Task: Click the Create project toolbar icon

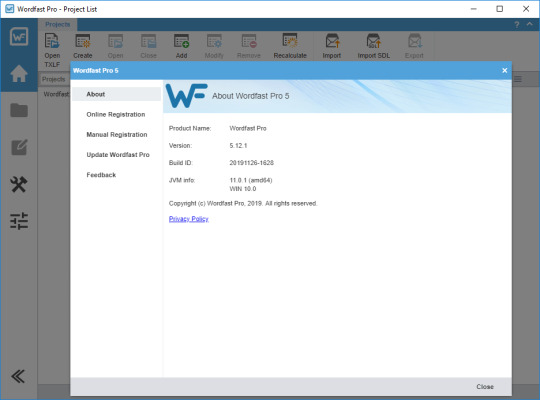Action: point(83,46)
